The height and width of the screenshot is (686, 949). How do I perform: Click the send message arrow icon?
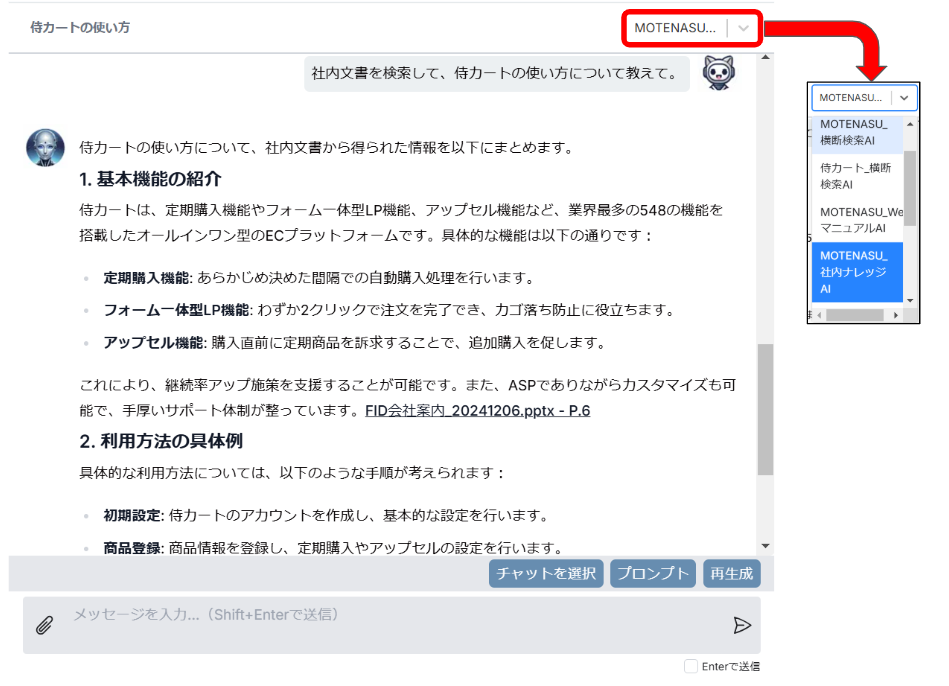click(742, 625)
